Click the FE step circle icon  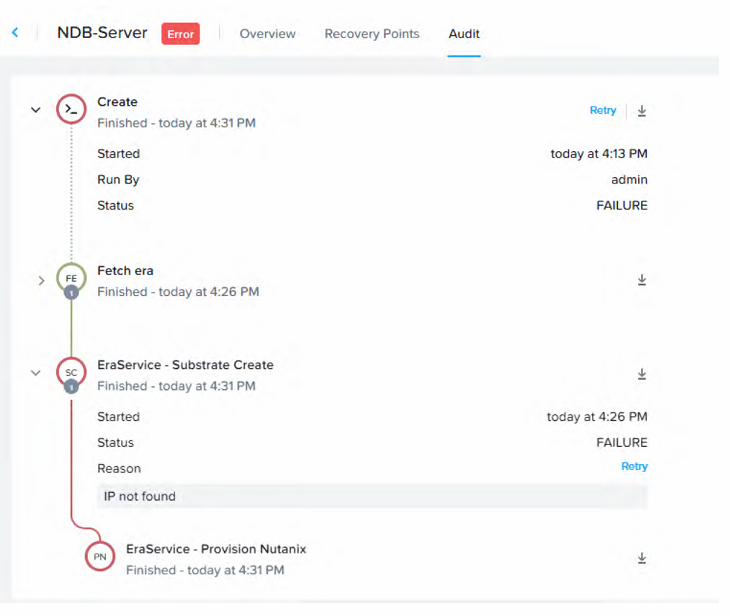click(71, 279)
